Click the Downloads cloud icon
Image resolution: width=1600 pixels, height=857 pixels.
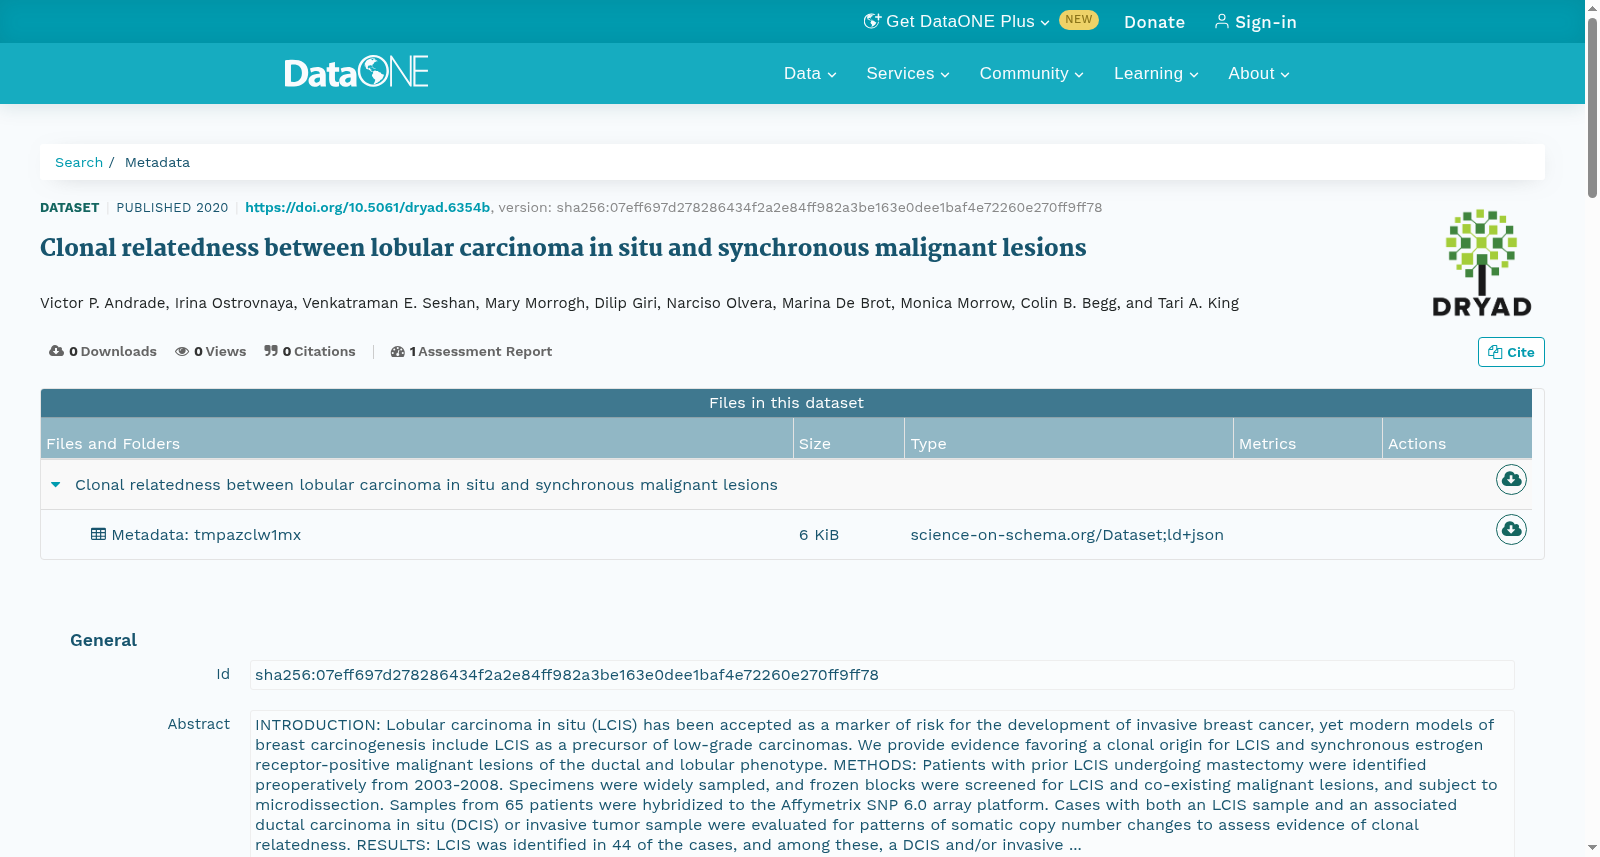click(x=57, y=351)
